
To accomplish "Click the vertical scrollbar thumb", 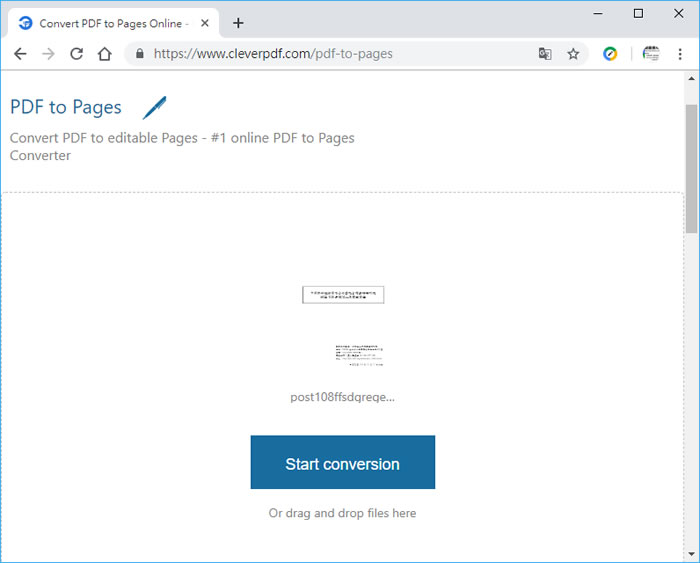I will (692, 169).
